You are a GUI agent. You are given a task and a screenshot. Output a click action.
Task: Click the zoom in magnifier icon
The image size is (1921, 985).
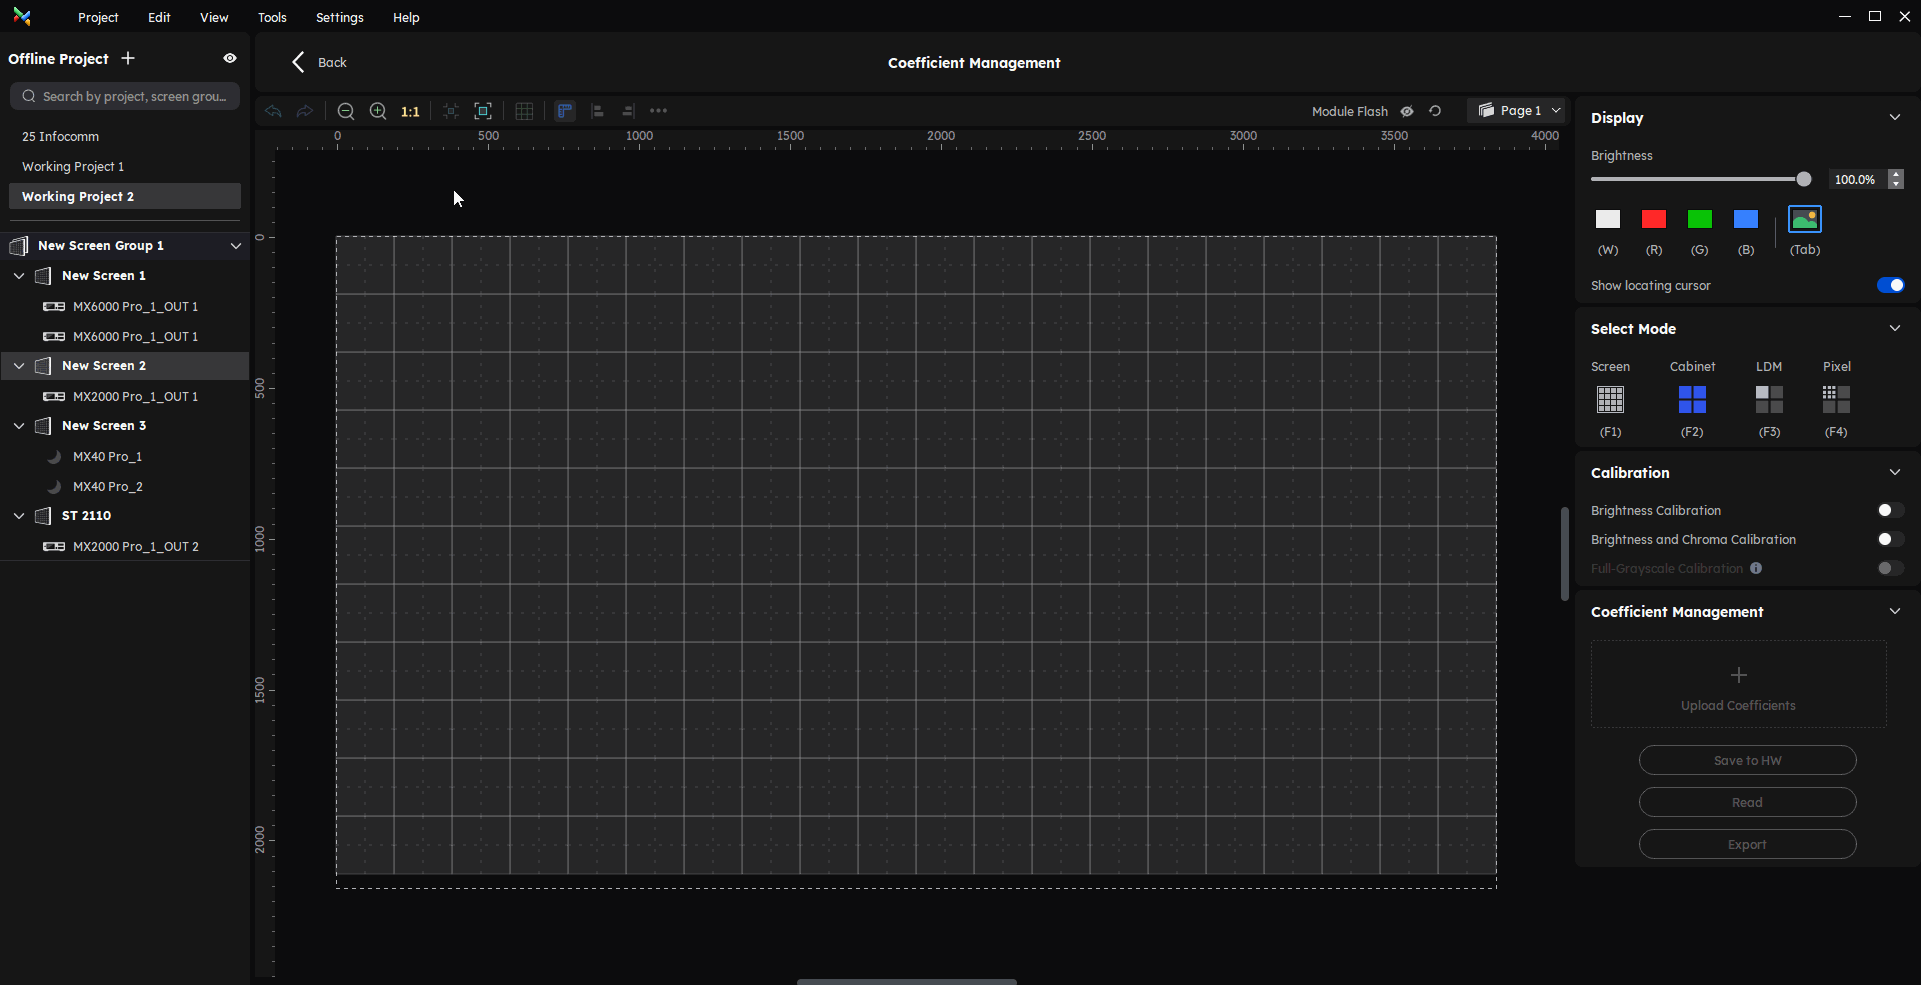click(x=378, y=111)
